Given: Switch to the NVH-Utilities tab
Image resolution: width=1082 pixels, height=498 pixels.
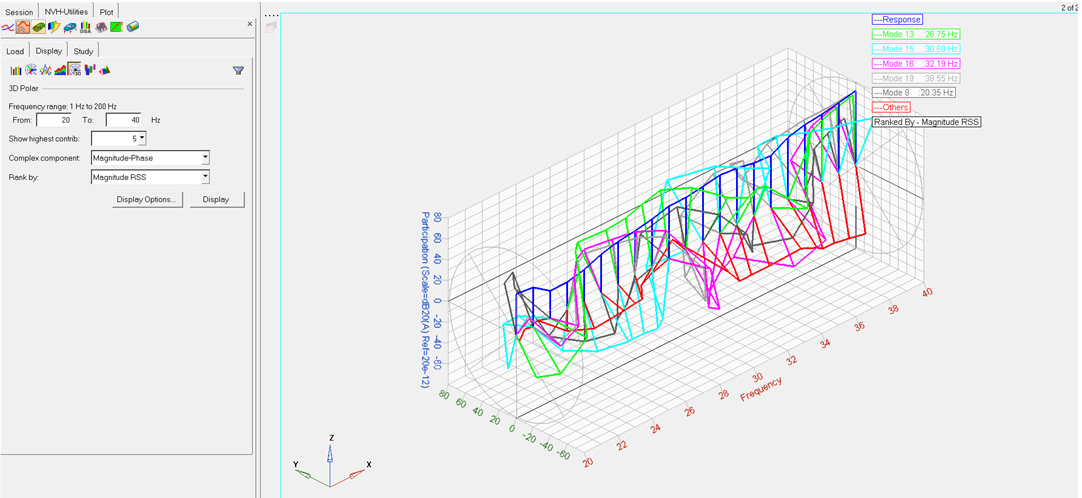Looking at the screenshot, I should coord(66,12).
